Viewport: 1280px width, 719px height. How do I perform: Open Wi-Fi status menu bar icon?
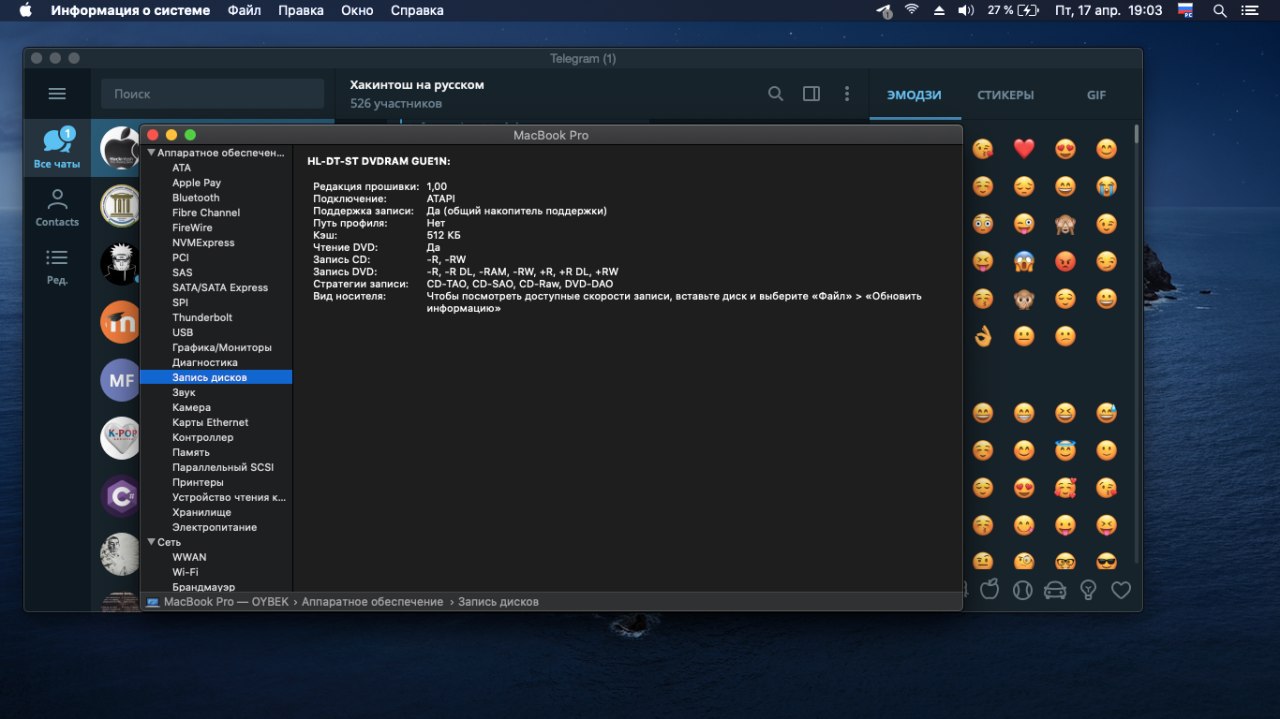coord(911,10)
